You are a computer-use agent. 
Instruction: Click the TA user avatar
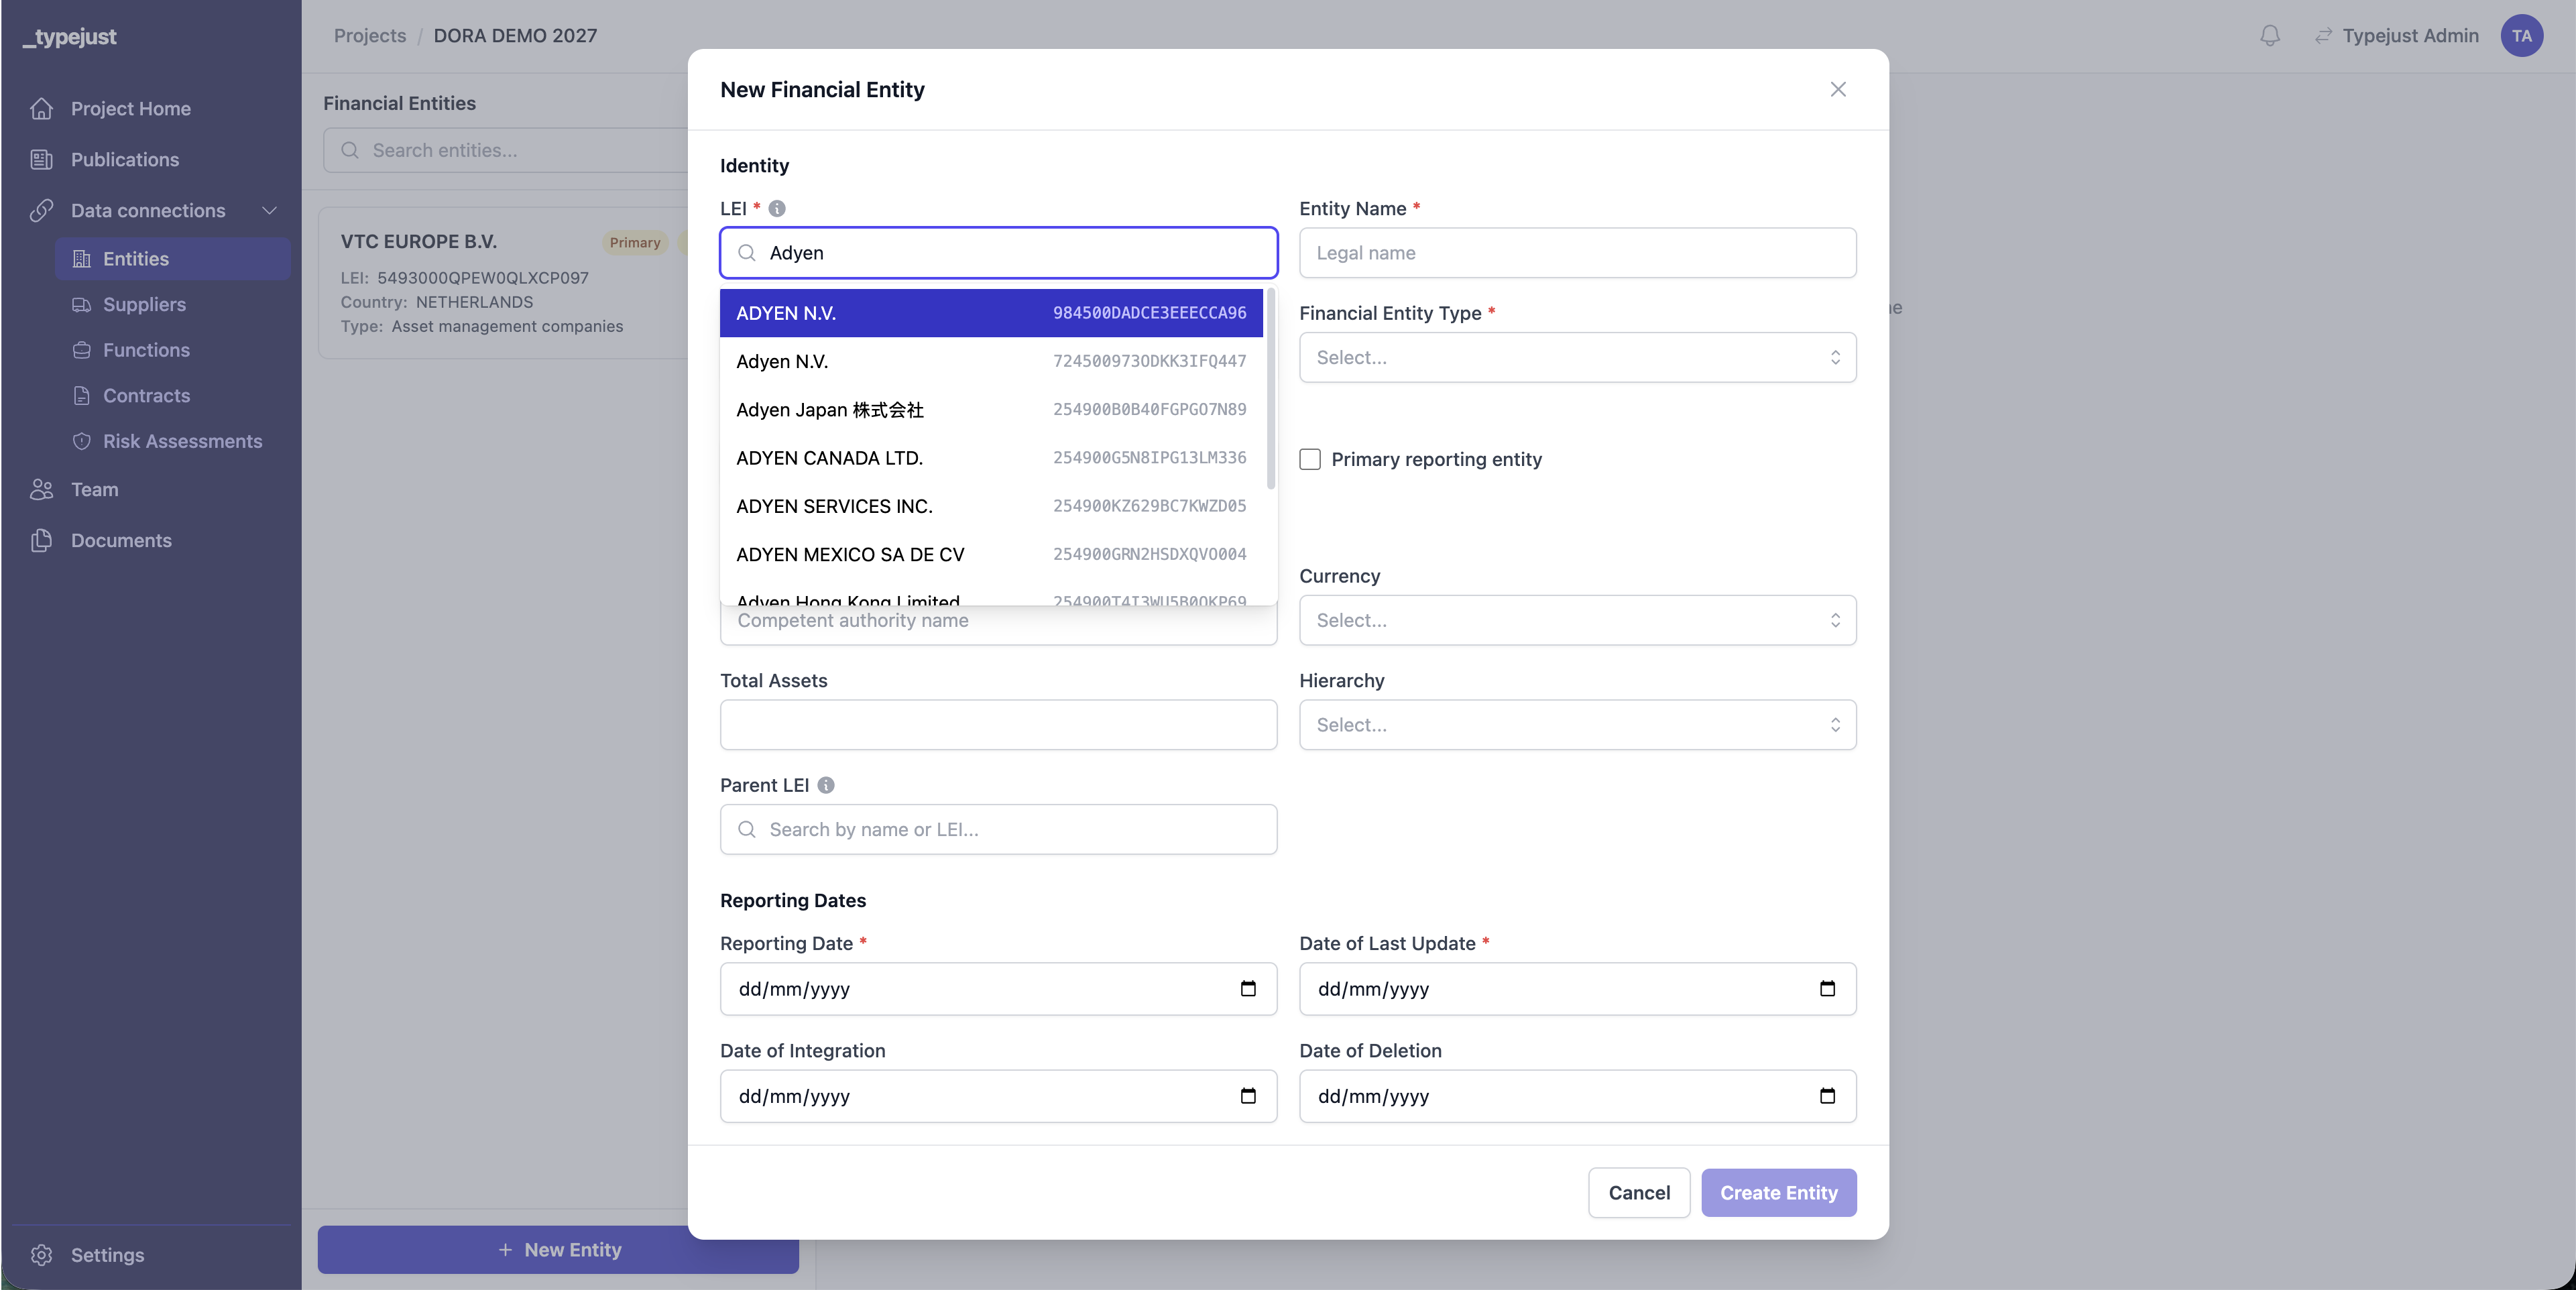coord(2521,36)
